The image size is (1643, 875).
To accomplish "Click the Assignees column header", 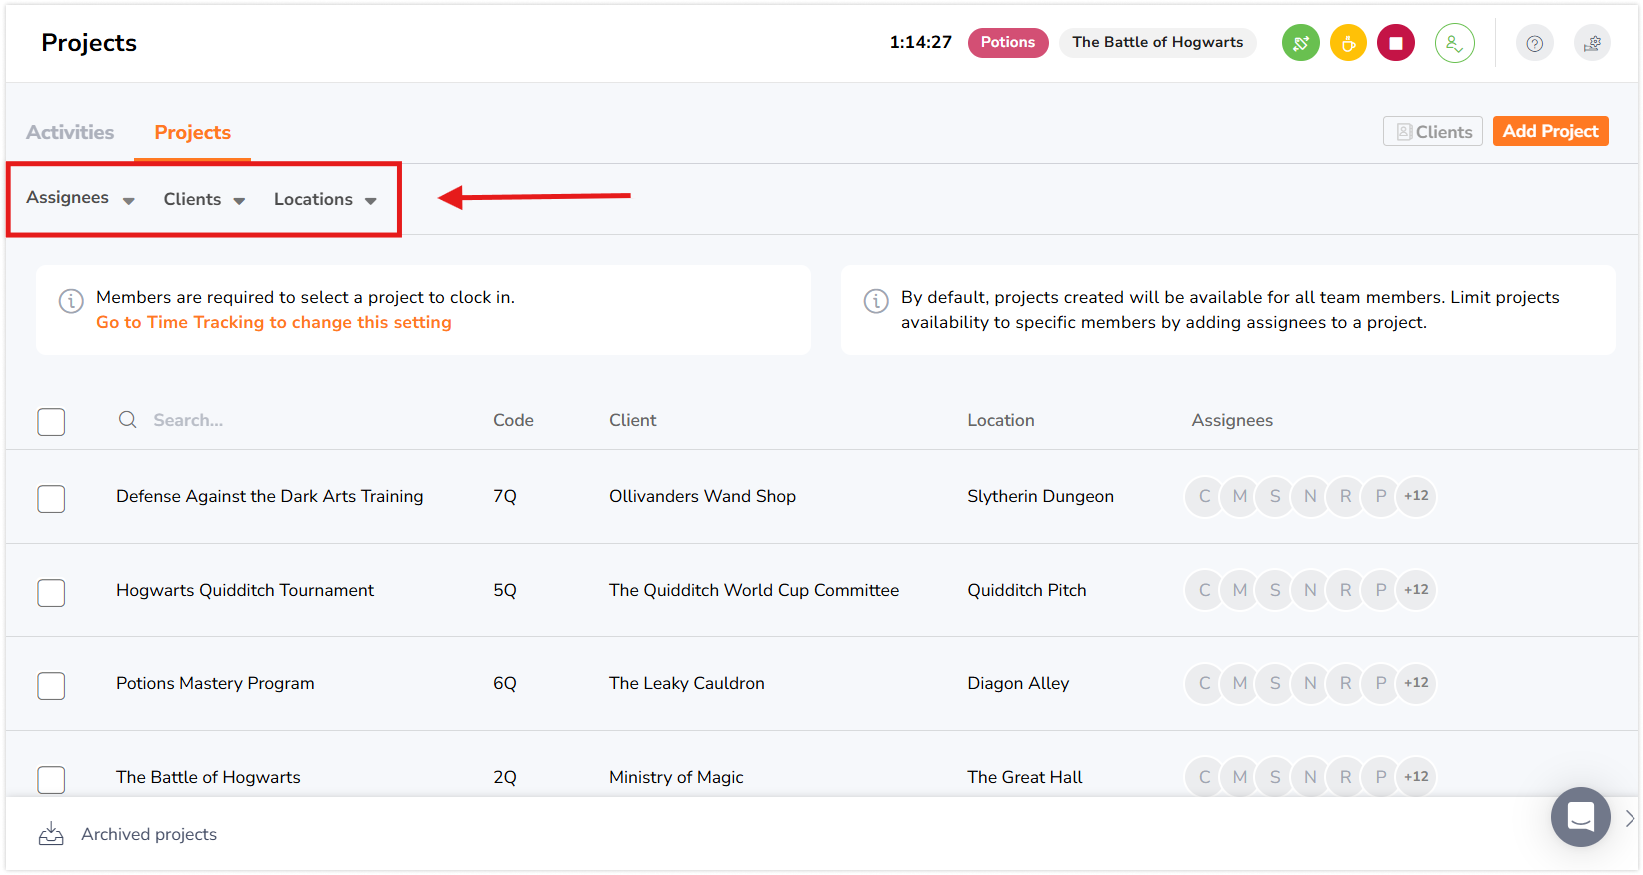I will click(1232, 420).
